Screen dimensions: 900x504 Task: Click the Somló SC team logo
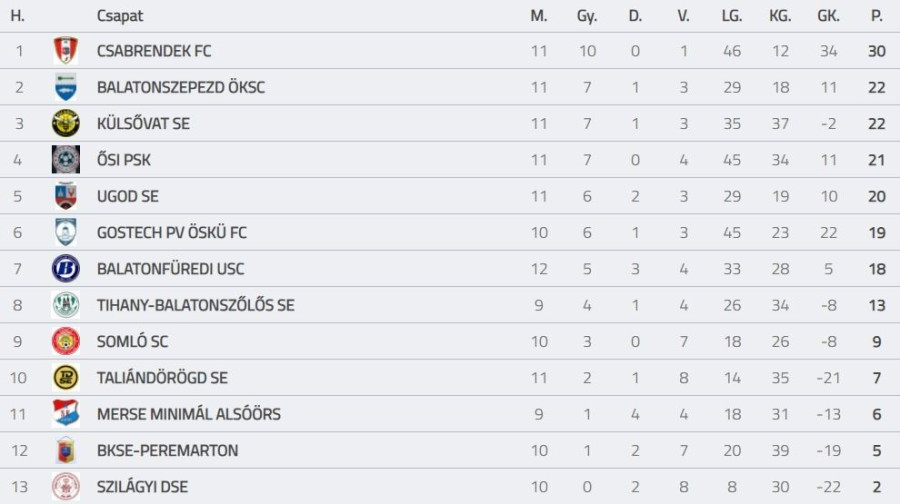[65, 341]
